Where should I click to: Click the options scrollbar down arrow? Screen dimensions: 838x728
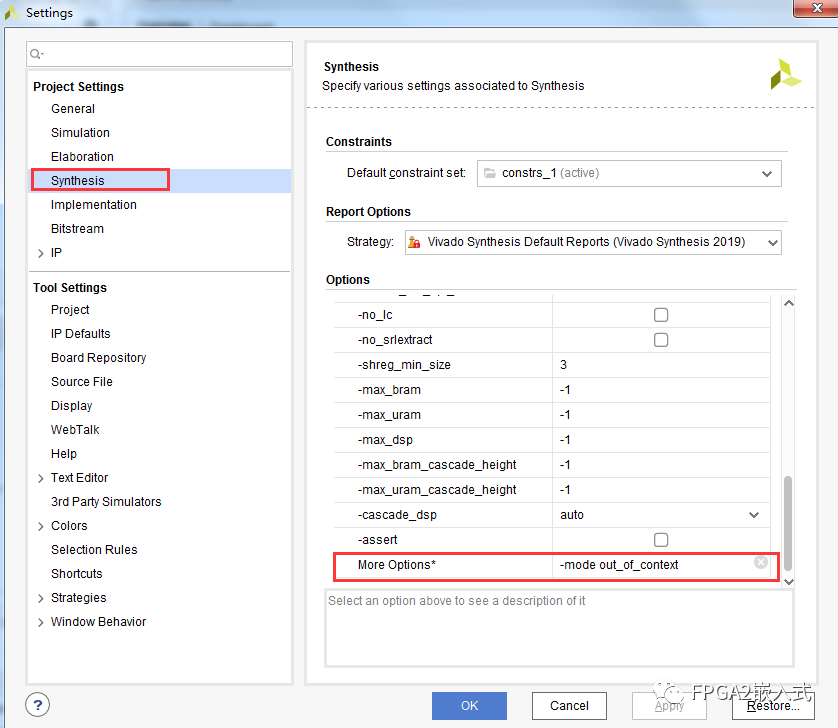click(788, 582)
